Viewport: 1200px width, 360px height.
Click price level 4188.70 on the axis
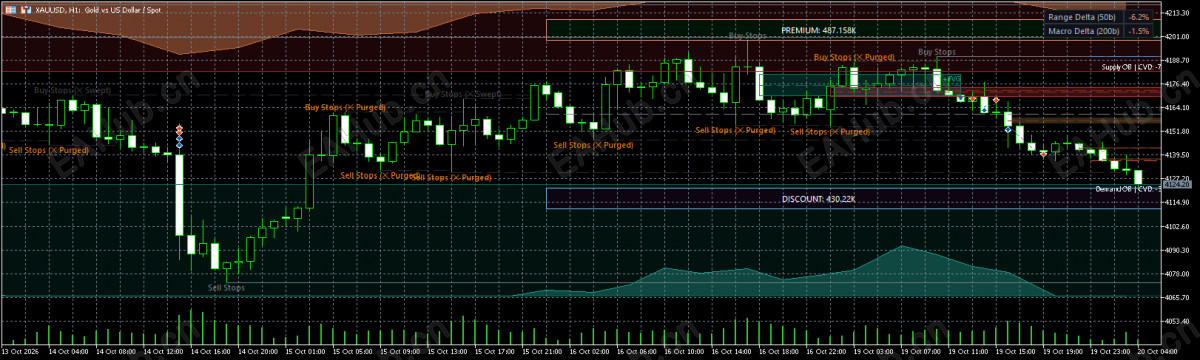click(1176, 60)
